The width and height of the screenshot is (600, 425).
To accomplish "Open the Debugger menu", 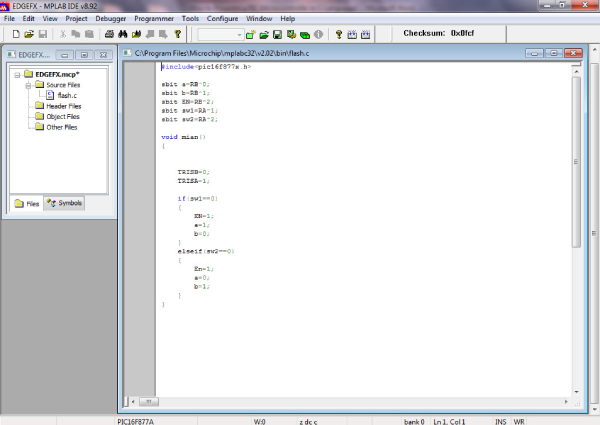I will click(111, 18).
